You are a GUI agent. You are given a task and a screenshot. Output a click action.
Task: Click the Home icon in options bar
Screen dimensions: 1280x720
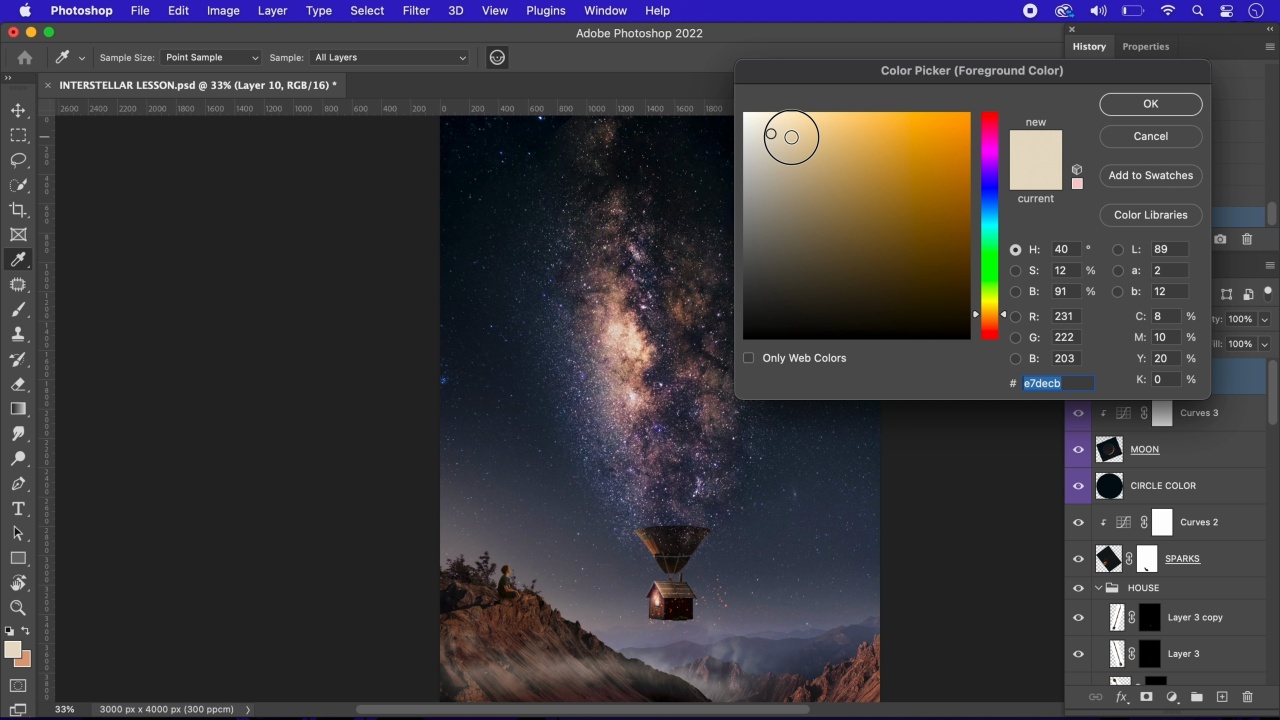click(x=25, y=58)
